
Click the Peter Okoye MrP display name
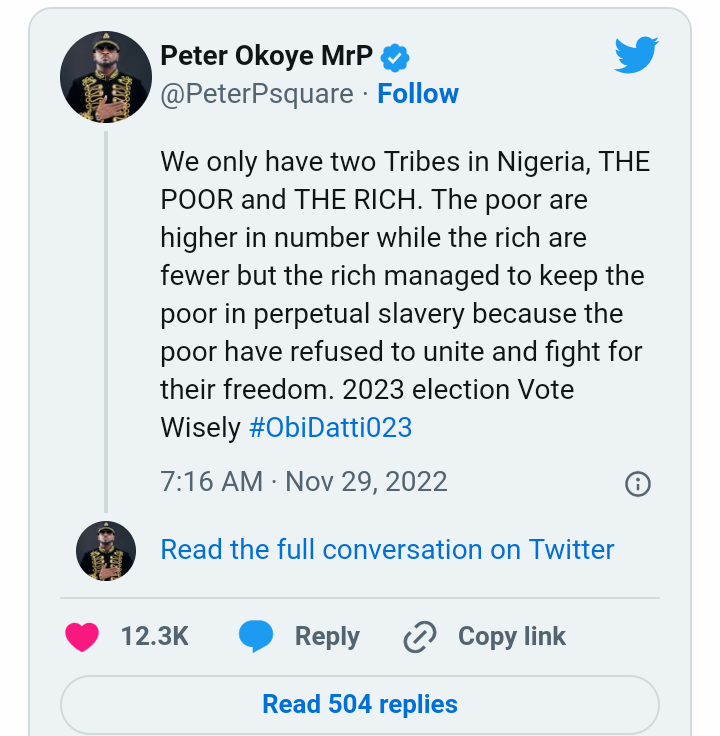267,56
